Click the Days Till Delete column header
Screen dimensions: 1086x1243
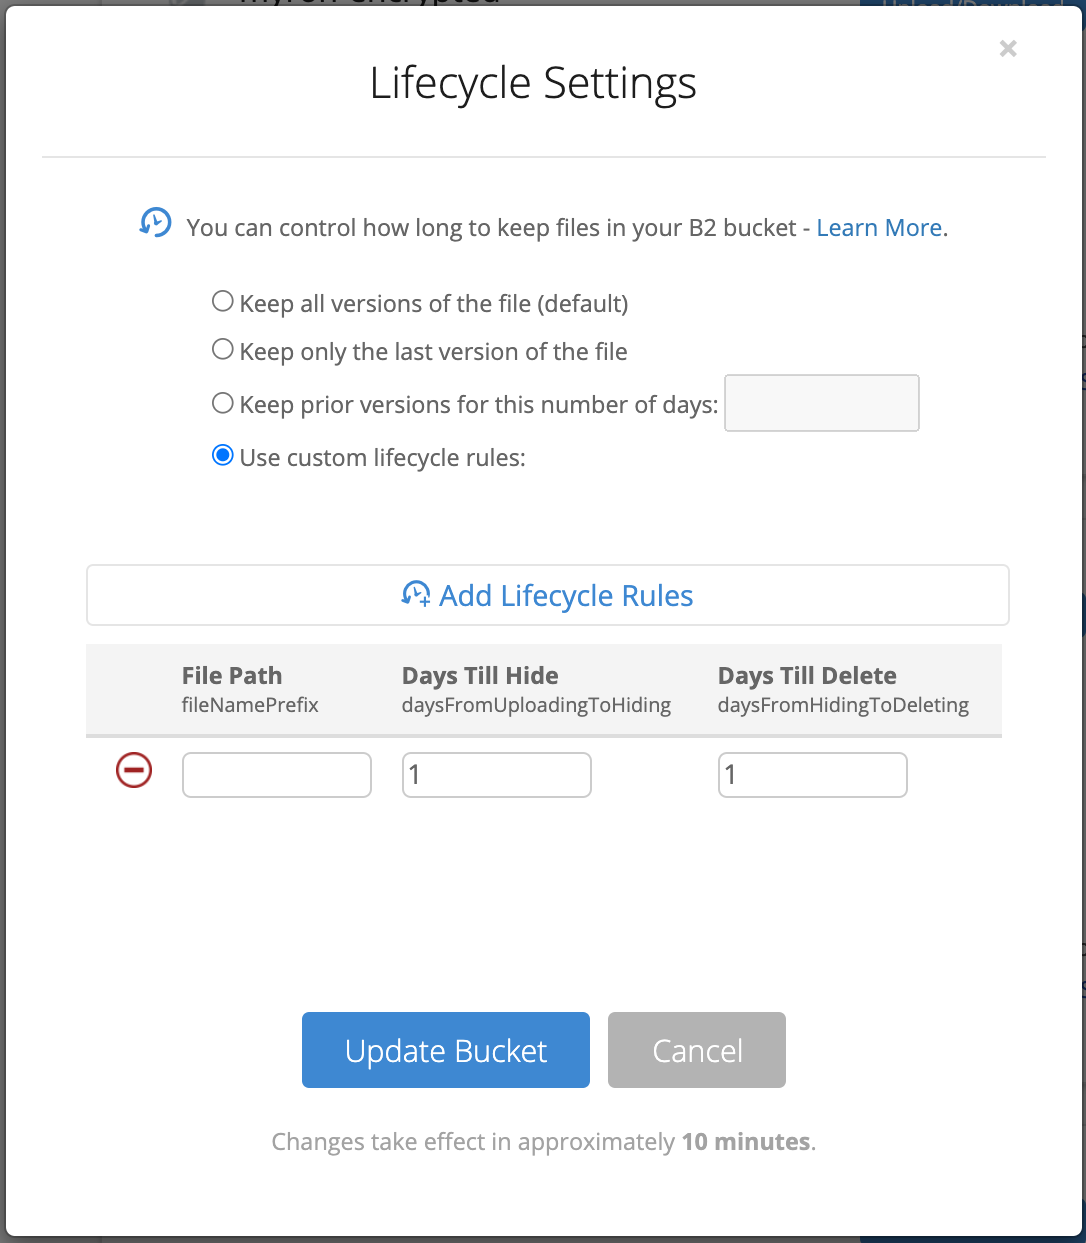click(x=807, y=676)
